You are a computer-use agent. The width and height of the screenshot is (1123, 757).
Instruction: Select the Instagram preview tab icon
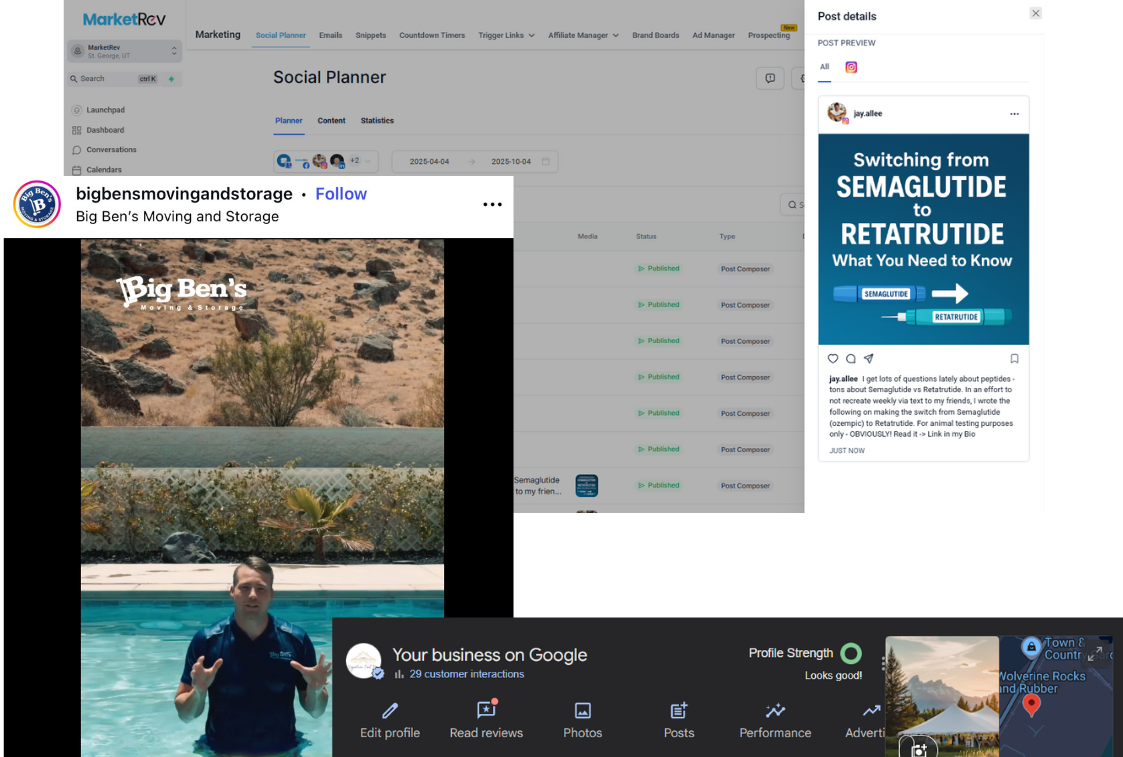pyautogui.click(x=851, y=67)
